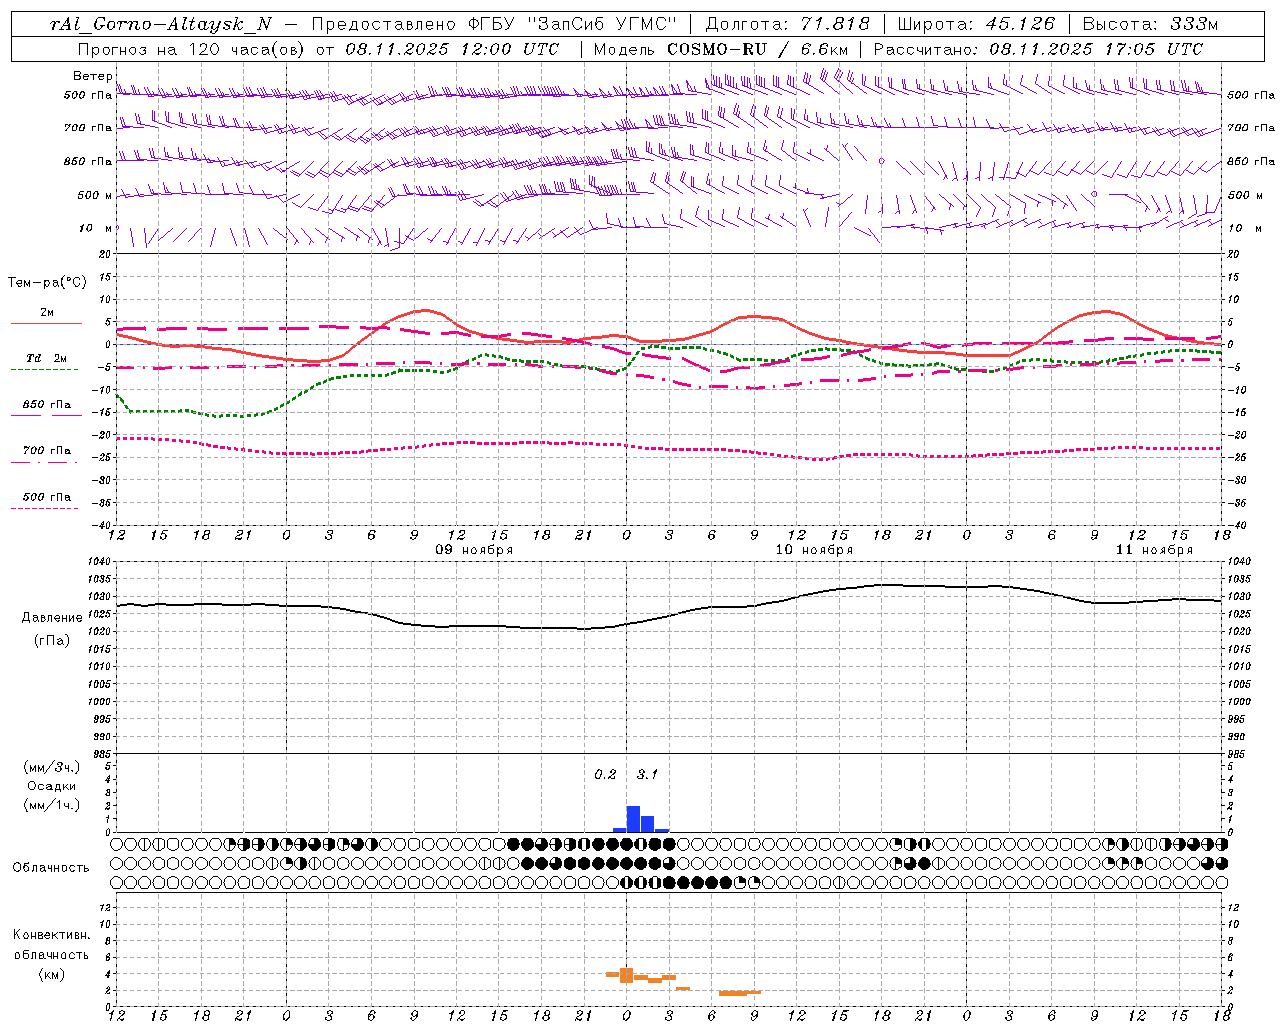Click the tallest orange convective cloud bar
Viewport: 1280px width, 1024px height.
tap(627, 975)
